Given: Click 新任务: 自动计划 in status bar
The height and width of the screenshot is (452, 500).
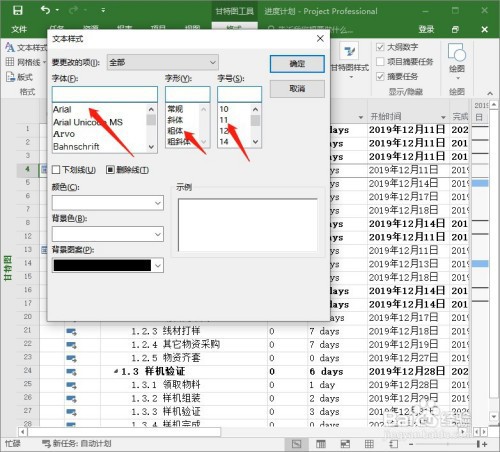Looking at the screenshot, I should pyautogui.click(x=76, y=444).
